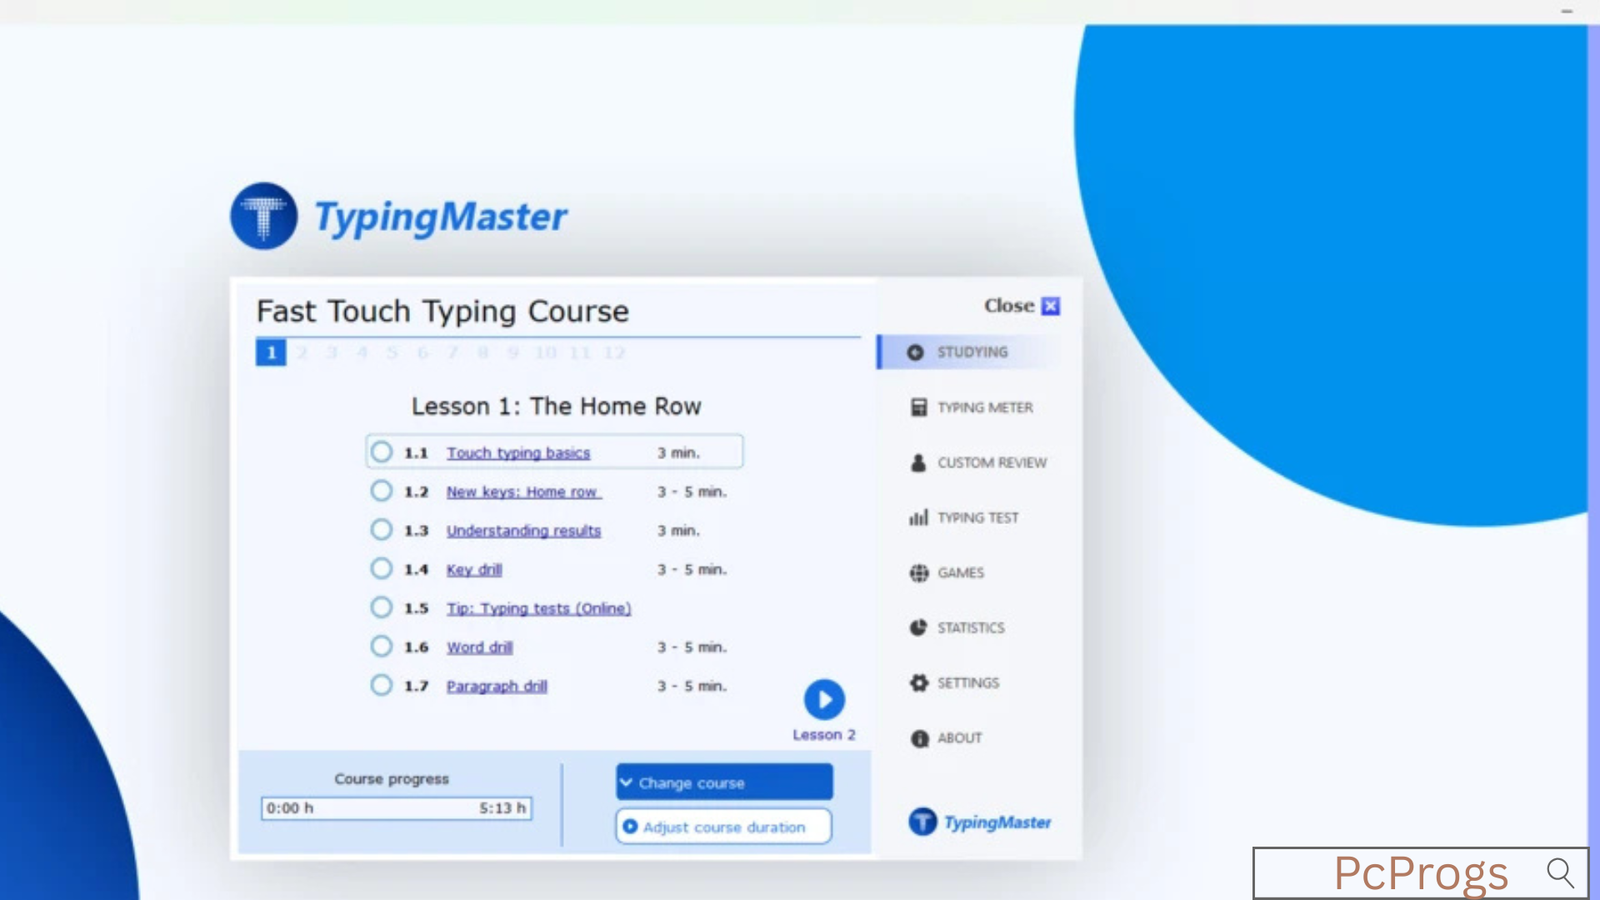The image size is (1600, 900).
Task: Click the Settings gear icon
Action: pos(919,683)
